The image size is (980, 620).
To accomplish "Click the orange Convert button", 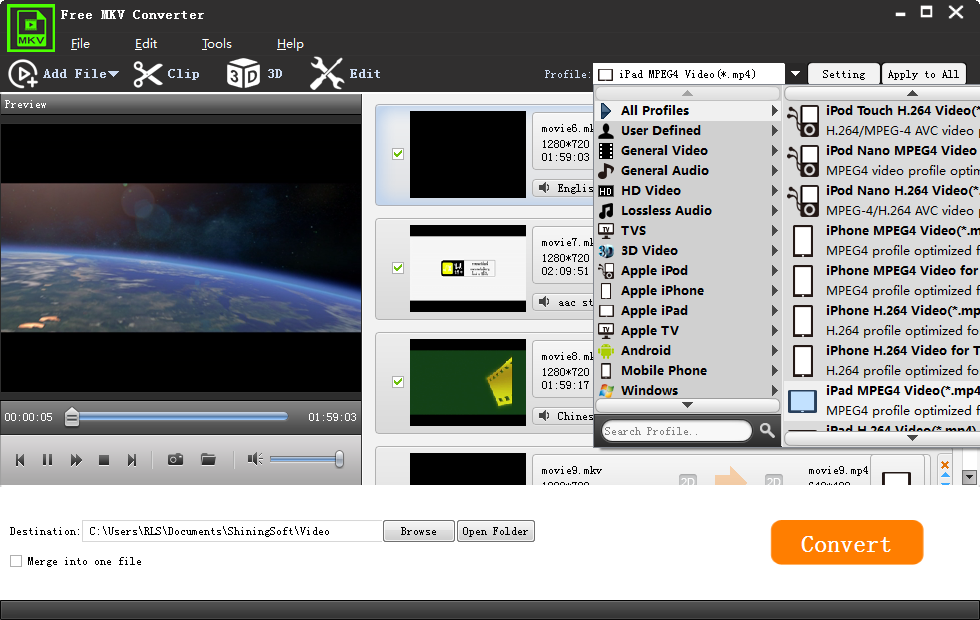I will 847,542.
